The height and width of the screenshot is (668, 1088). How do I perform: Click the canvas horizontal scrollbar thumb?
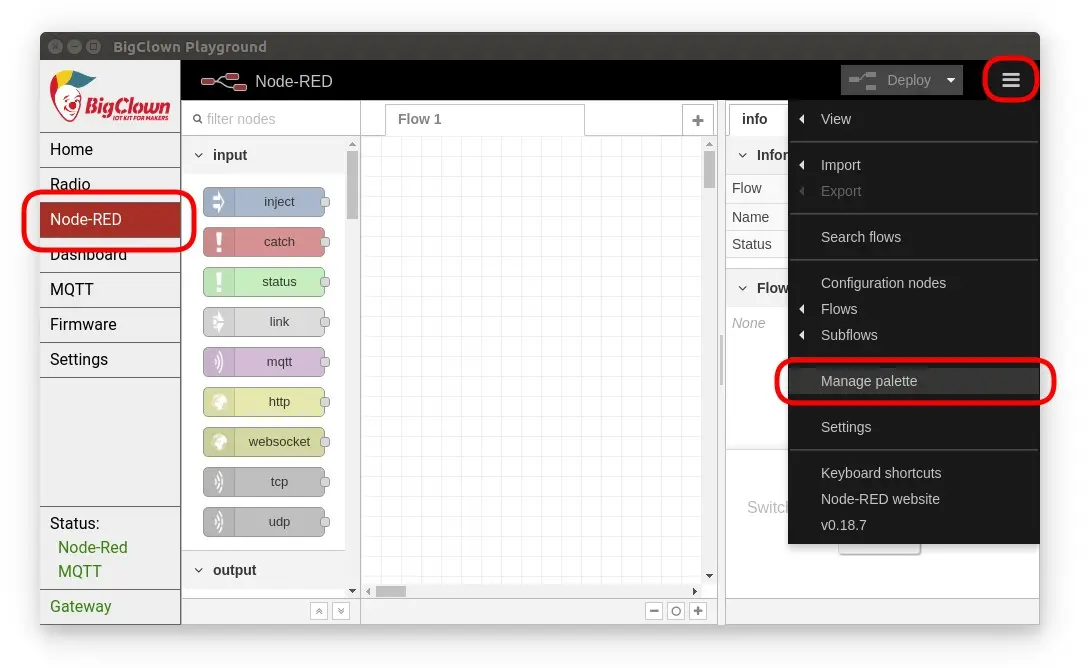pos(391,592)
